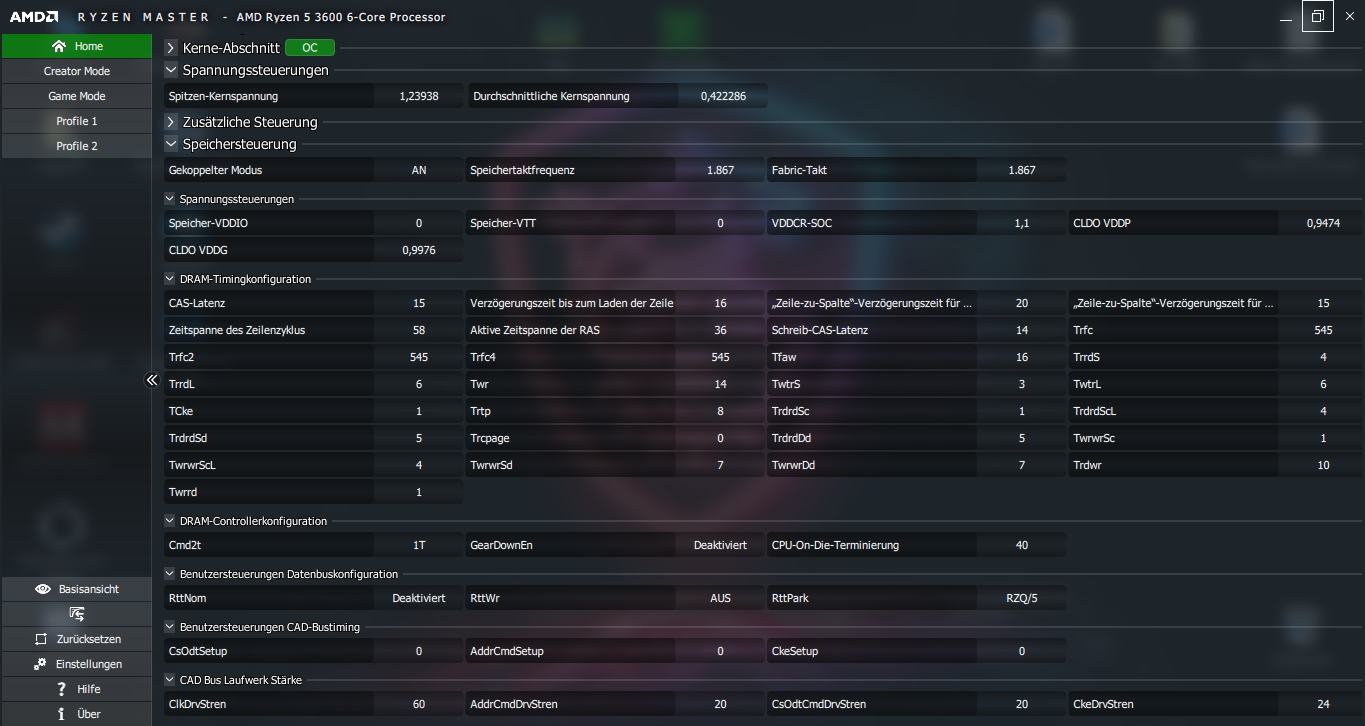
Task: Collapse Benutzersteuerungen CAD-Bustiming subsection
Action: click(170, 627)
